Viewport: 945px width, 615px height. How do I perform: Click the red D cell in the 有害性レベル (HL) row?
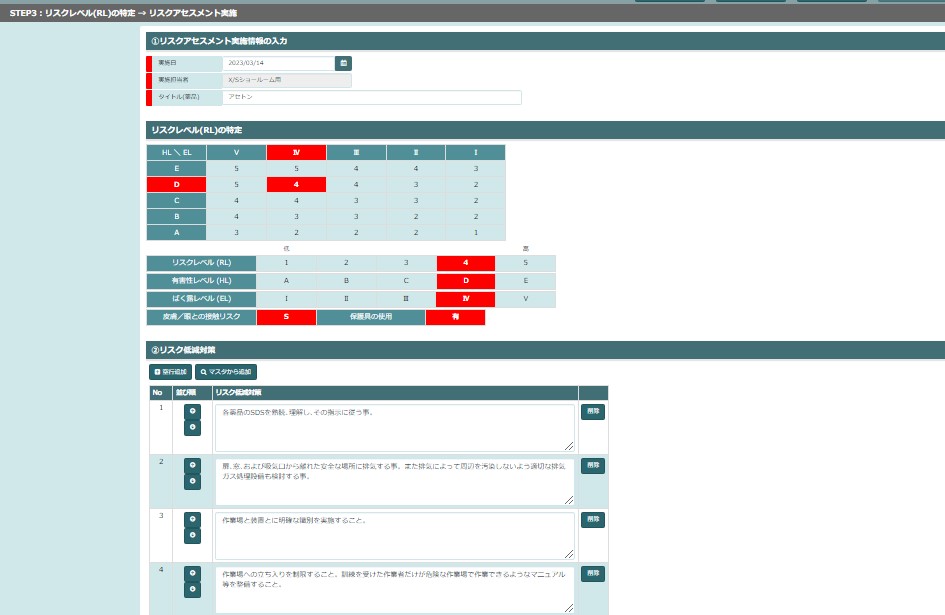coord(465,281)
